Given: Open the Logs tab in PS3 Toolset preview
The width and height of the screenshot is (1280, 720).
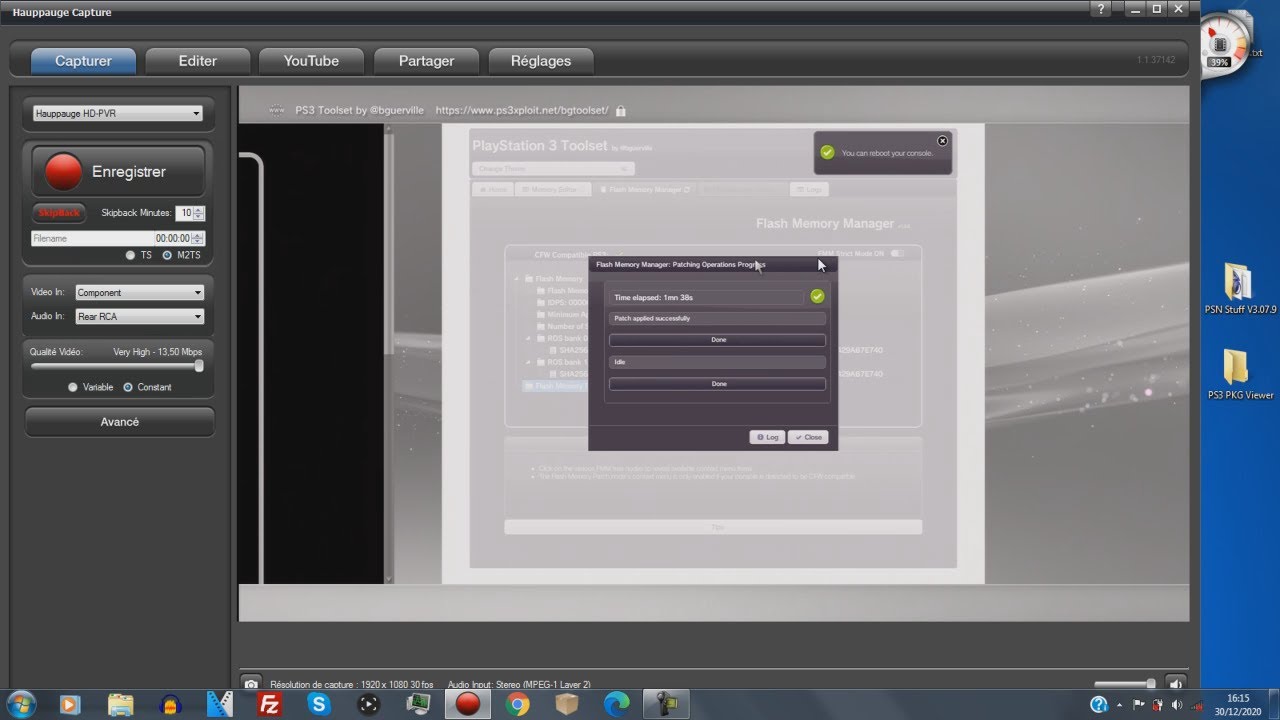Looking at the screenshot, I should [809, 189].
